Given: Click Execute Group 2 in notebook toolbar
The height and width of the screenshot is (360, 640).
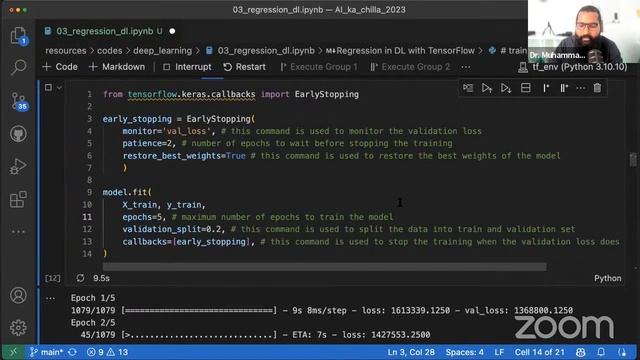Looking at the screenshot, I should coord(410,67).
